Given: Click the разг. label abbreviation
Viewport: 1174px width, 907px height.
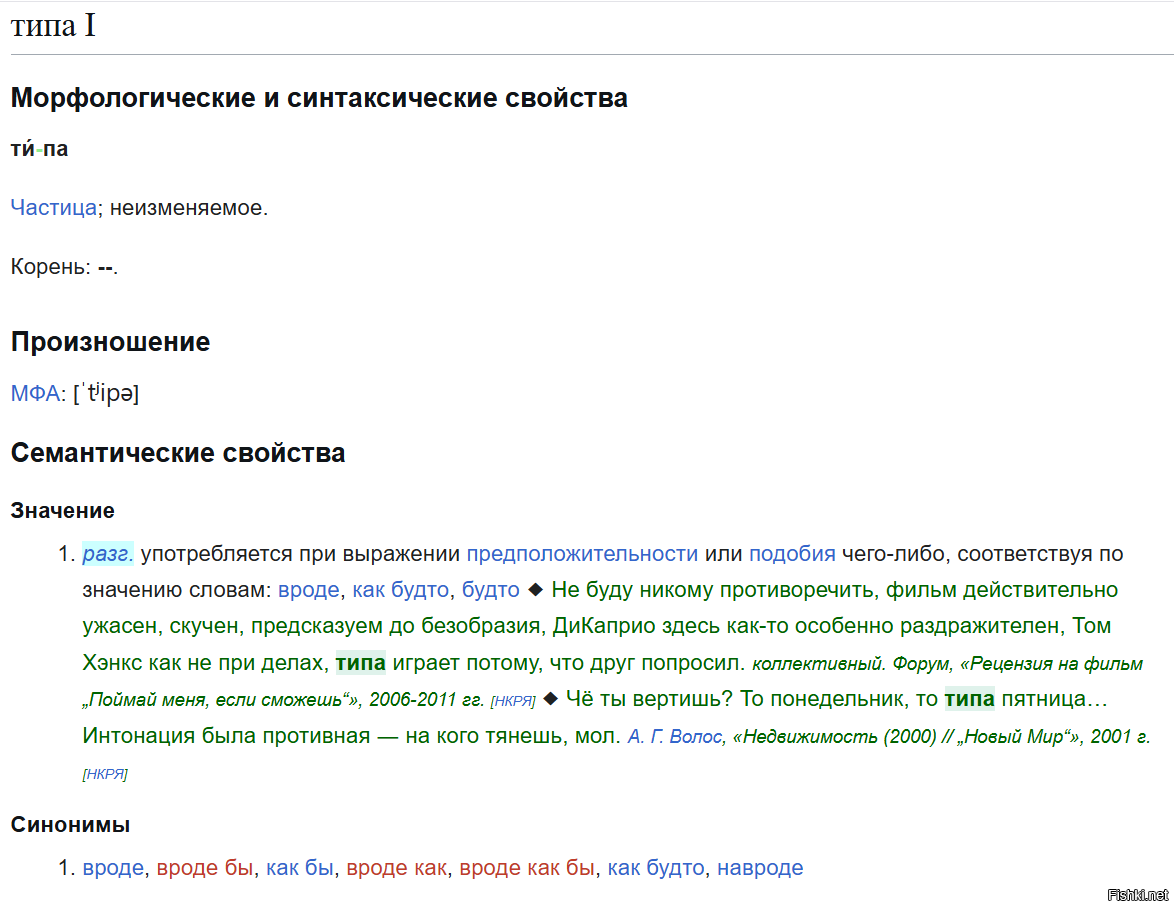Looking at the screenshot, I should 108,554.
